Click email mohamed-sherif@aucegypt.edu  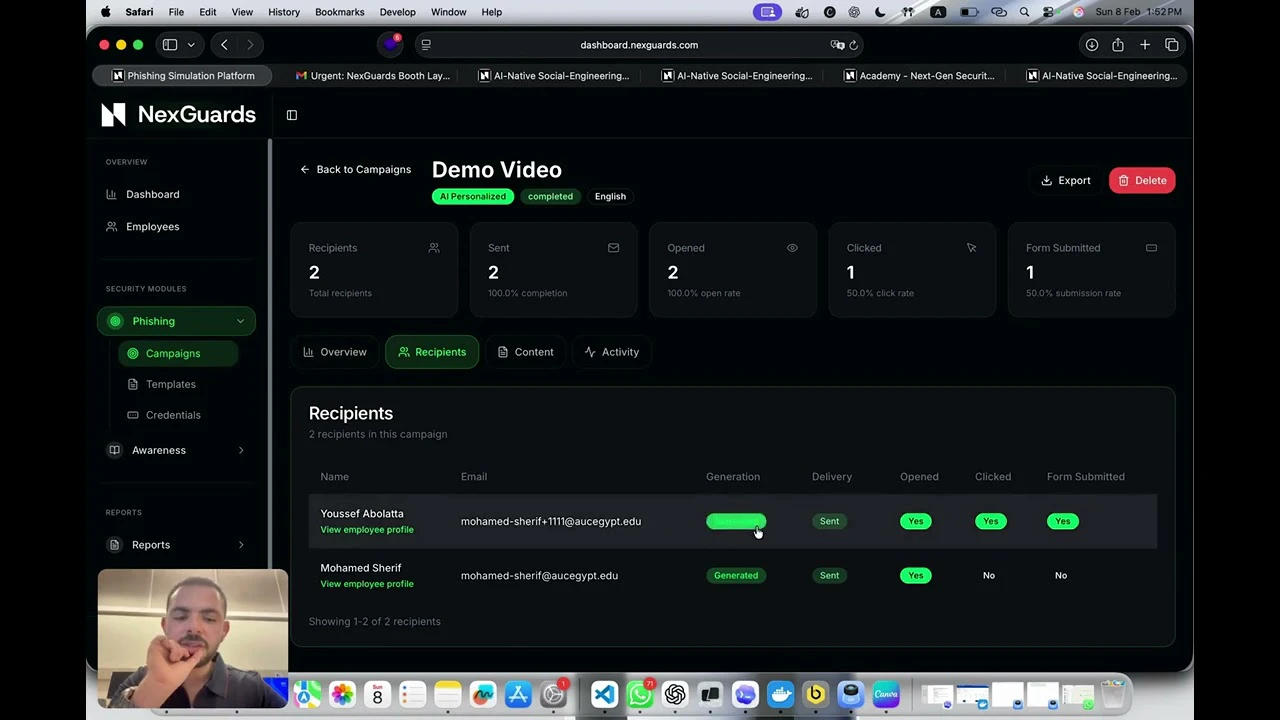pyautogui.click(x=539, y=576)
